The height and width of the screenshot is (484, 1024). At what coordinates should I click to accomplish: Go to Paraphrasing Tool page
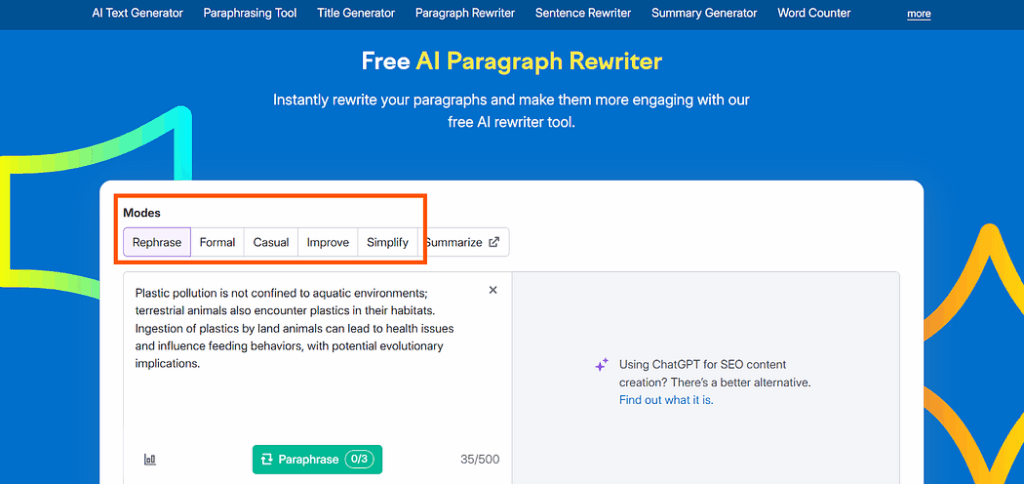click(x=250, y=13)
